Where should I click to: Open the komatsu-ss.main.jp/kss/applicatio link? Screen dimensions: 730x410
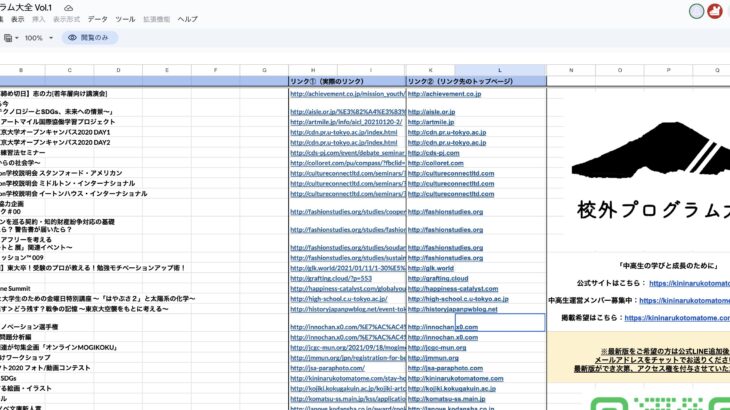click(347, 399)
